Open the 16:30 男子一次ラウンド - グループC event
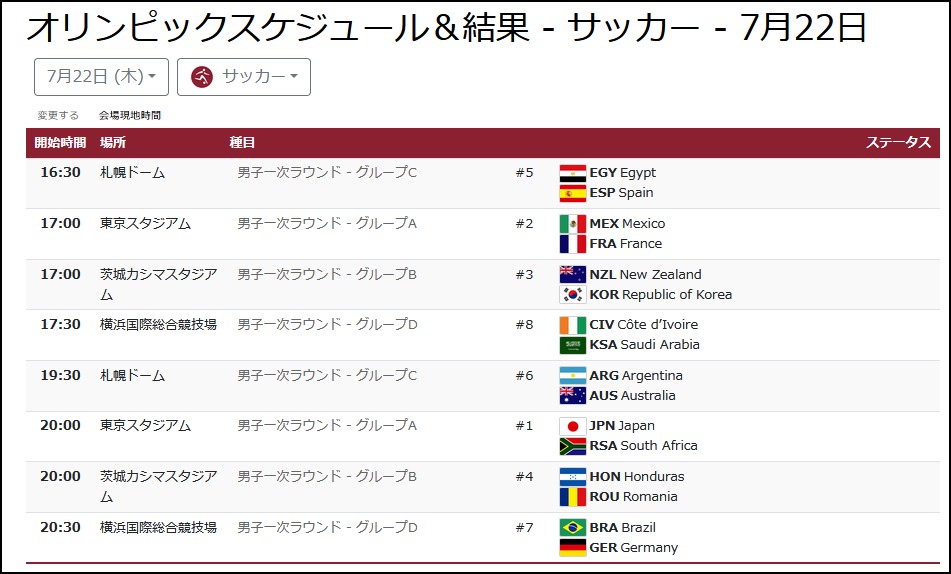The width and height of the screenshot is (951, 574). (326, 173)
